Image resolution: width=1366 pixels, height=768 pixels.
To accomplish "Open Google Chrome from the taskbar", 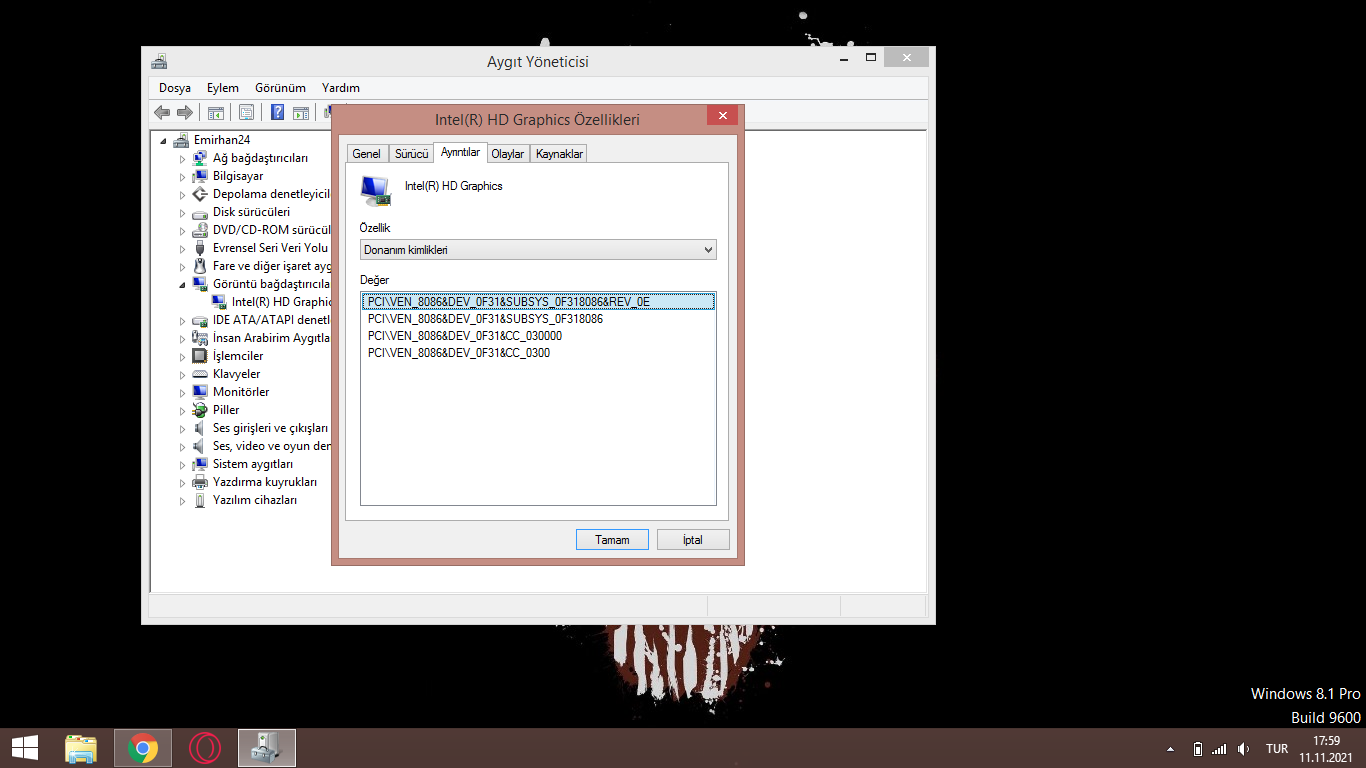I will pyautogui.click(x=143, y=748).
